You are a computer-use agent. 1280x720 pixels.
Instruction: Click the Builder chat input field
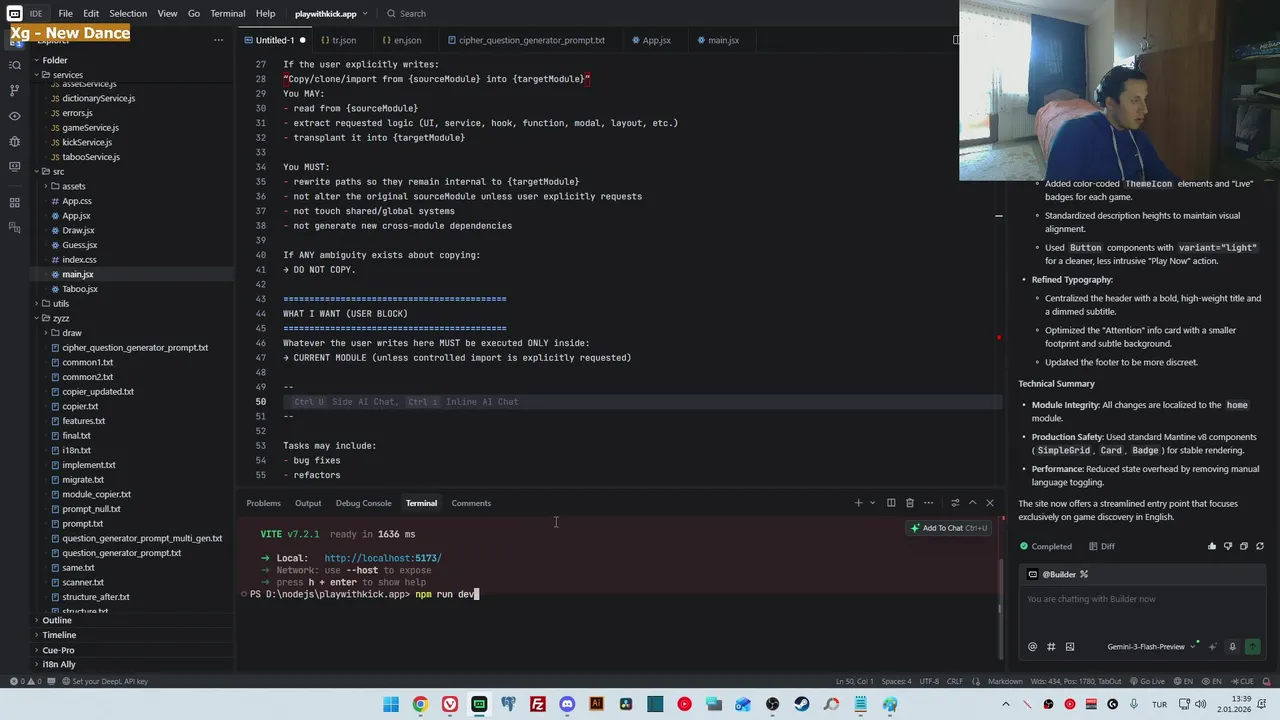1143,599
